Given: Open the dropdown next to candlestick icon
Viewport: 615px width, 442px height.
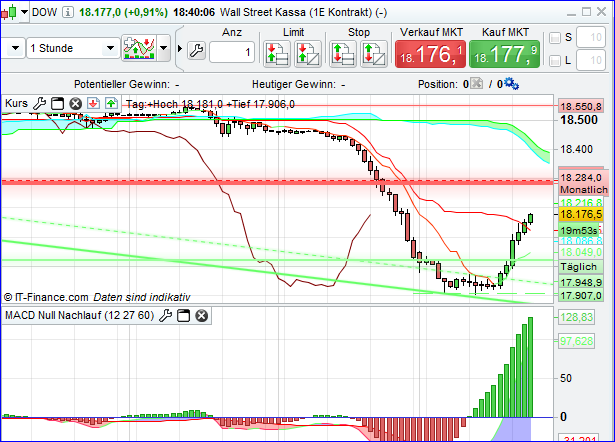Looking at the screenshot, I should coord(24,12).
